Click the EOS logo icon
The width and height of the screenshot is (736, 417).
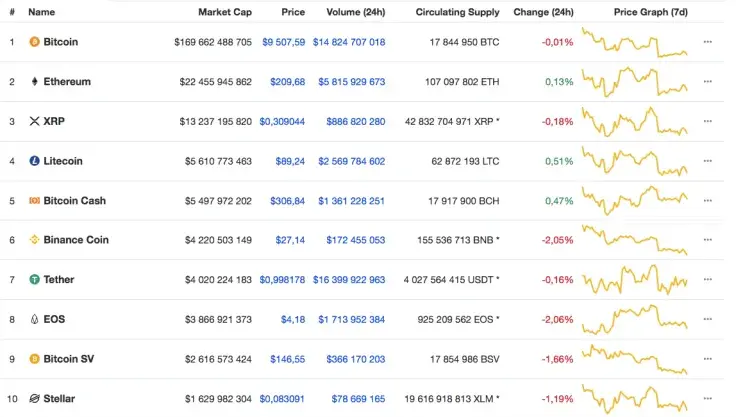click(34, 320)
